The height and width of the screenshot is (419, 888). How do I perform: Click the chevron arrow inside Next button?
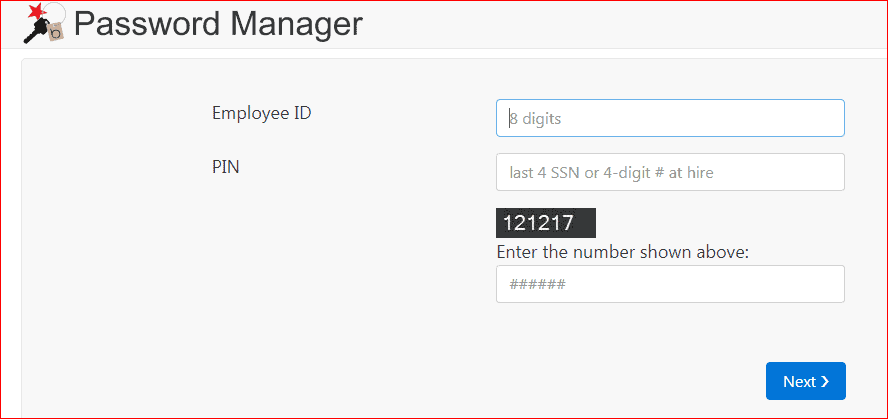[825, 382]
